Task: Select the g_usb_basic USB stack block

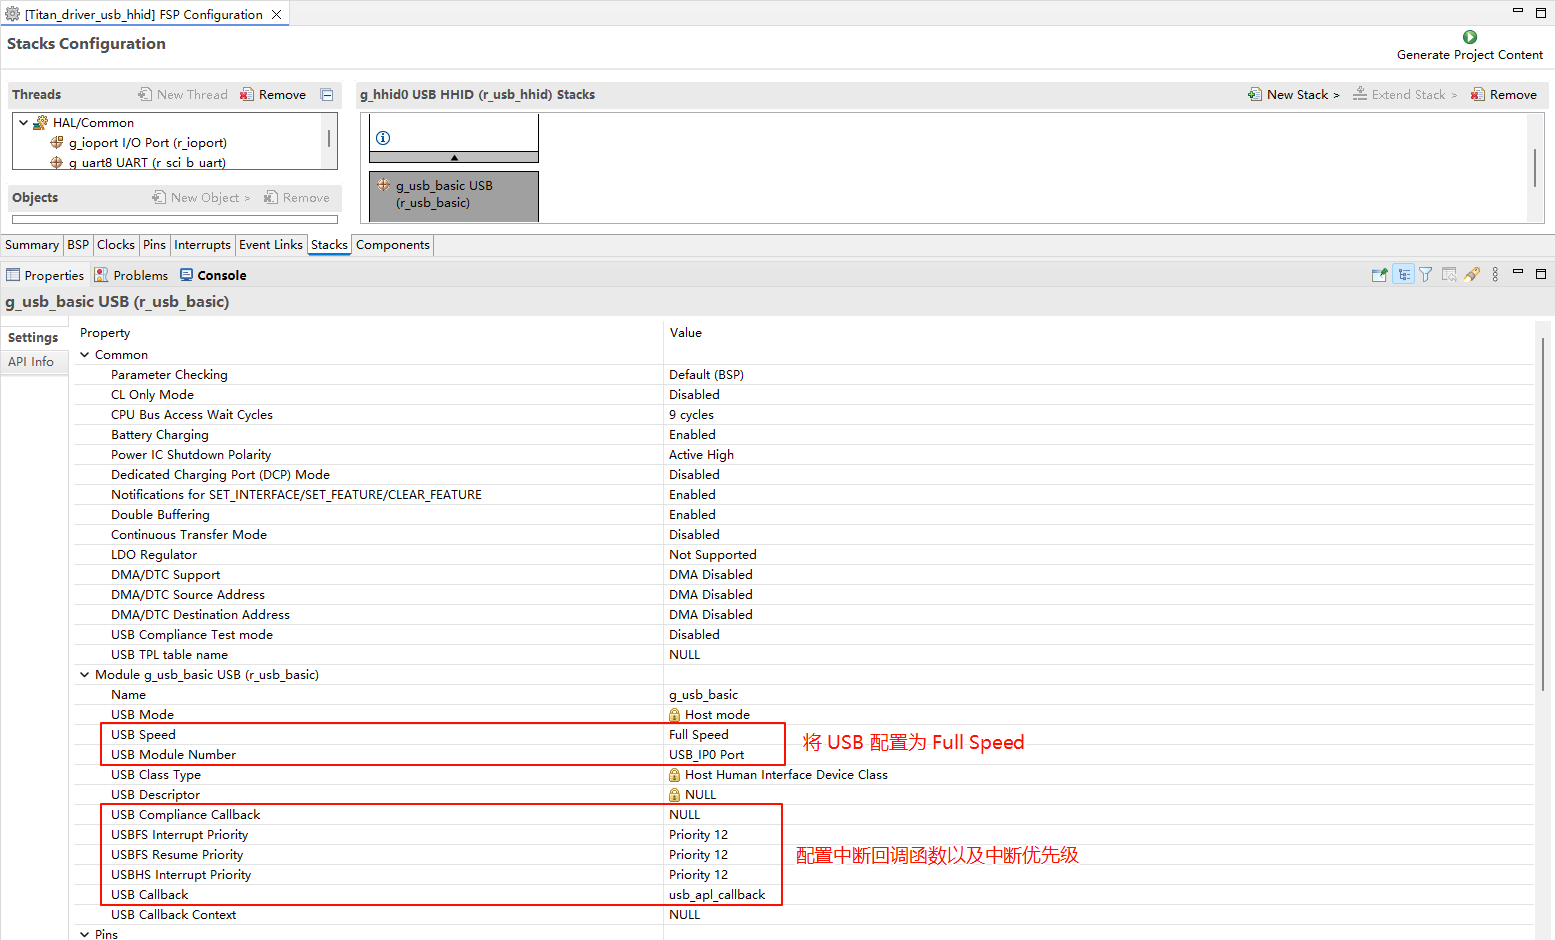Action: (x=453, y=194)
